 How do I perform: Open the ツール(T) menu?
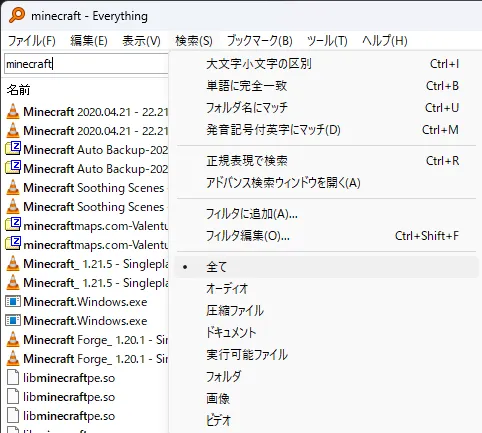click(327, 41)
